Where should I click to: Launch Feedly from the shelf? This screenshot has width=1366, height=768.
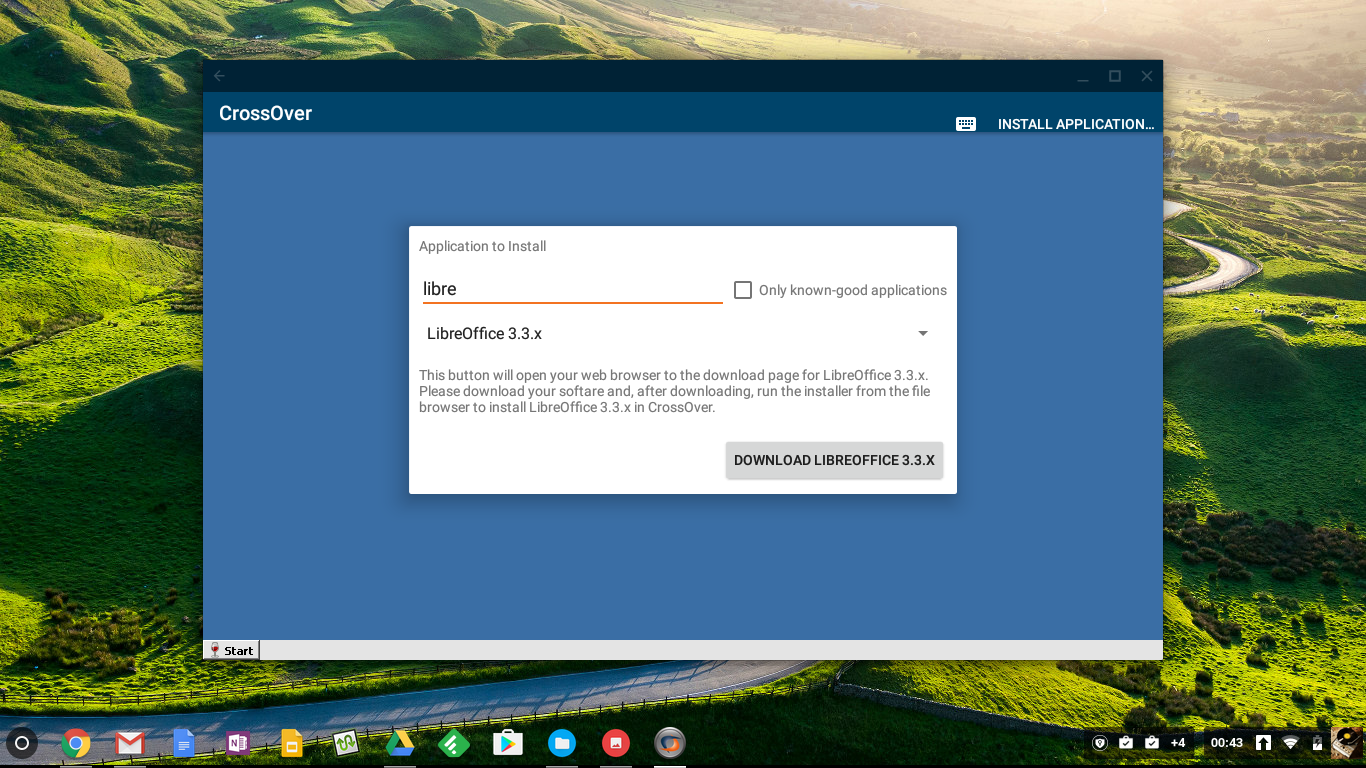[454, 743]
